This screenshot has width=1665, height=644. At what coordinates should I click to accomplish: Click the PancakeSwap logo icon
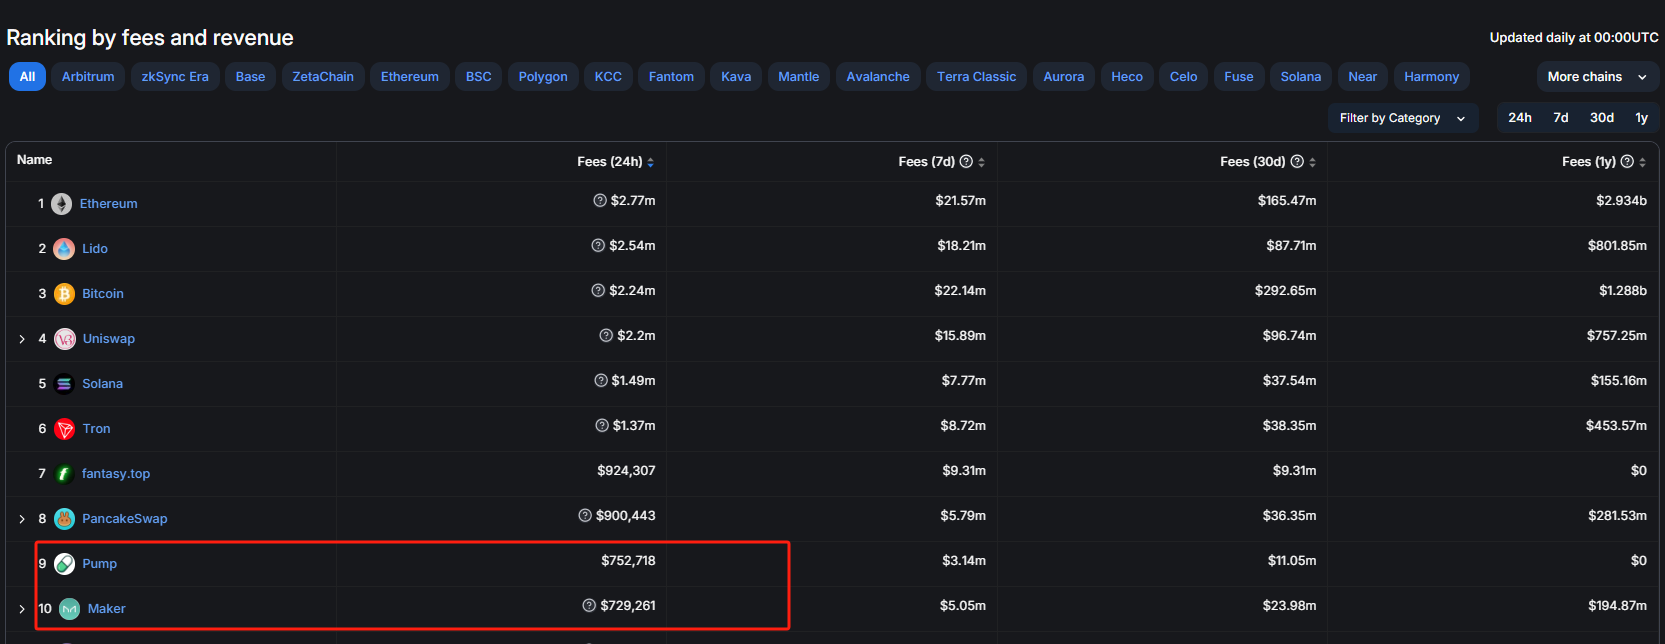click(64, 519)
